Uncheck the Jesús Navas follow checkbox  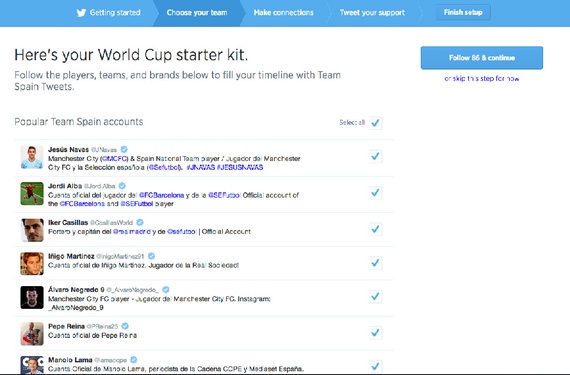[x=375, y=156]
